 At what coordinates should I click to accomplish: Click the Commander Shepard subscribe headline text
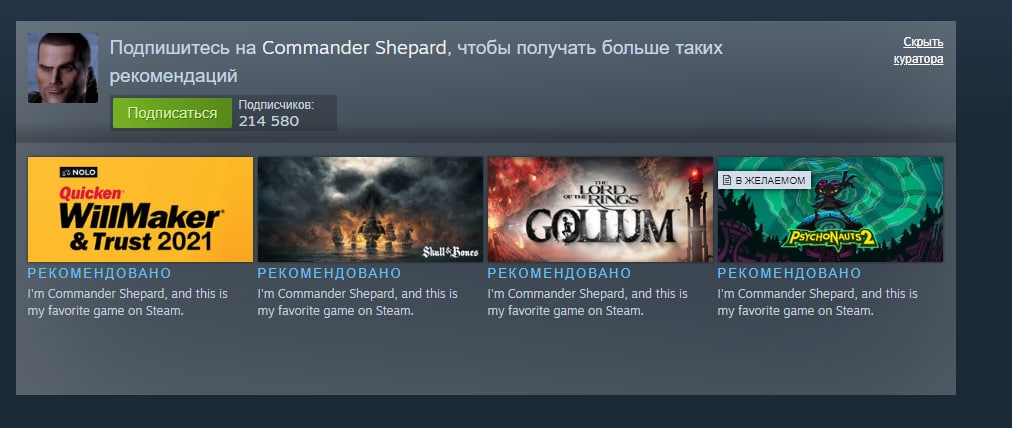tap(416, 61)
